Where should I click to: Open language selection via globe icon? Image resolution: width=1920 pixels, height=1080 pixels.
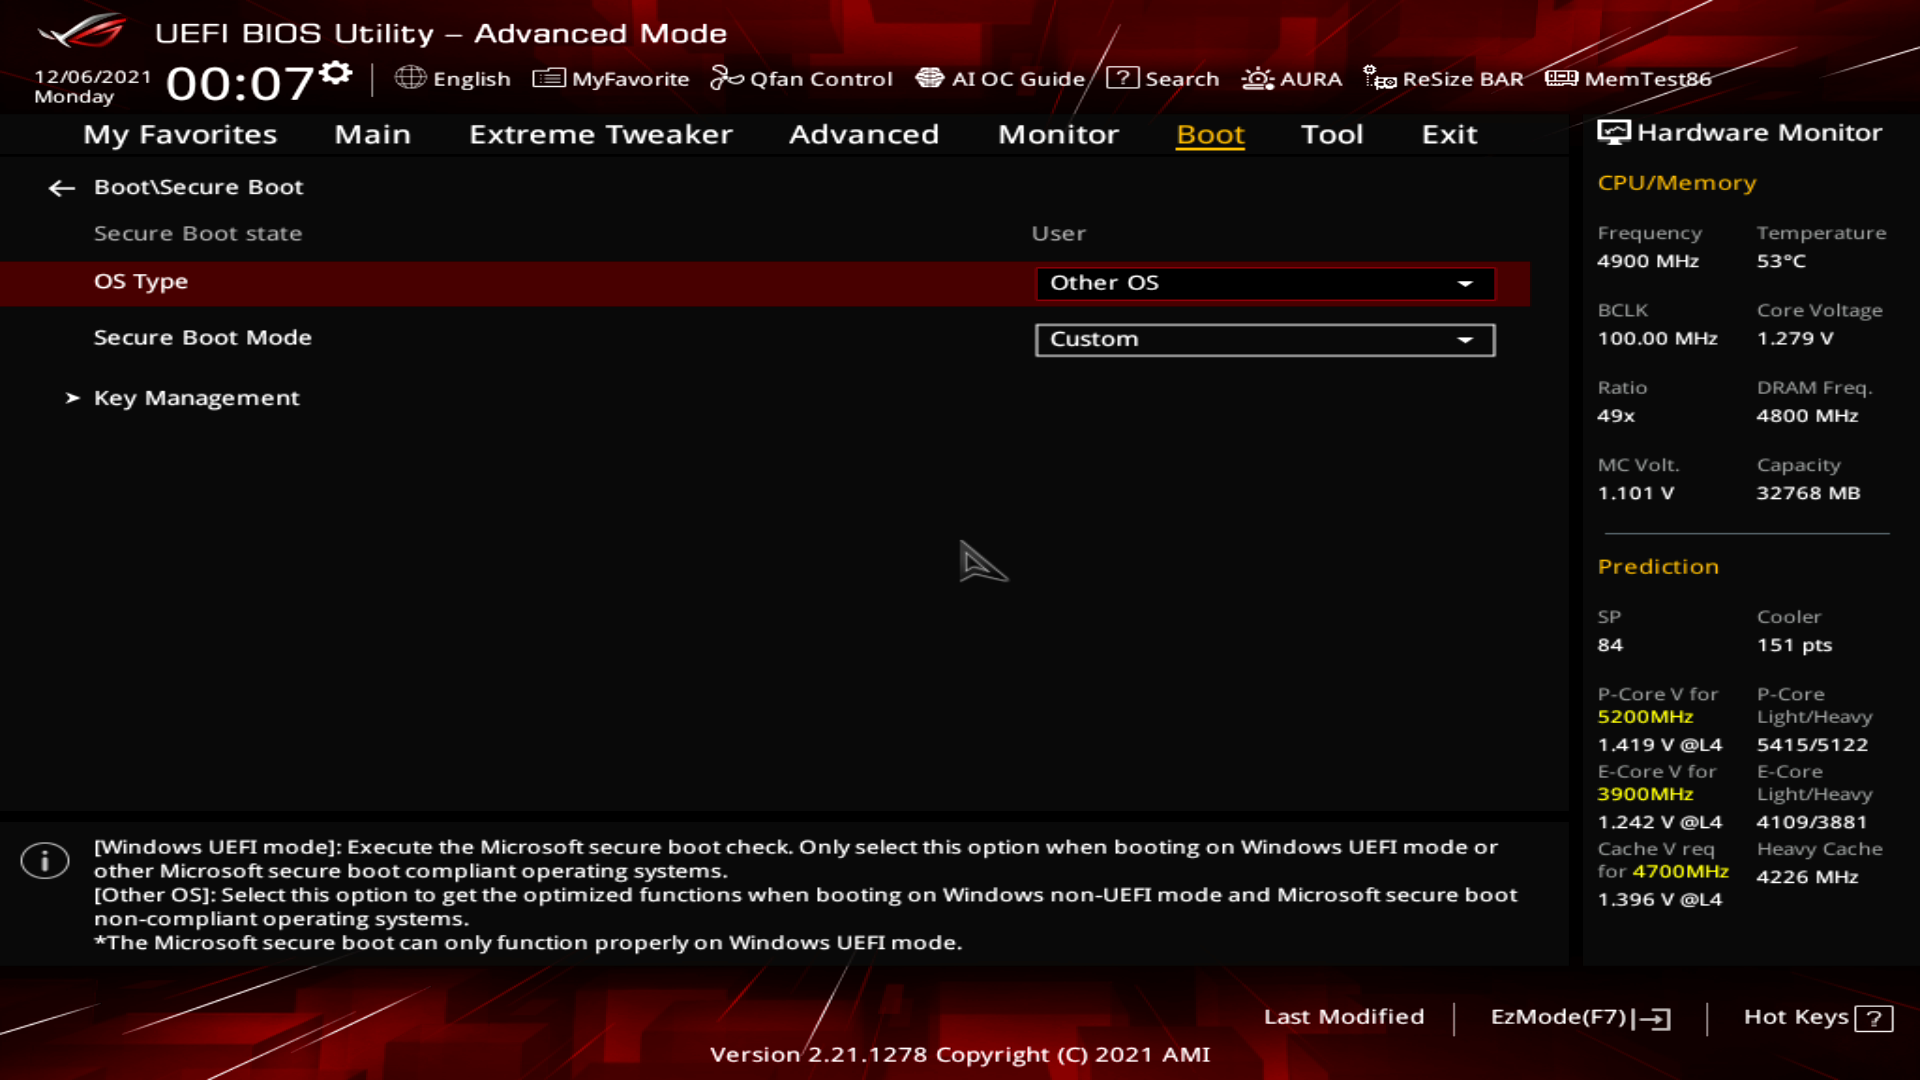(x=410, y=78)
